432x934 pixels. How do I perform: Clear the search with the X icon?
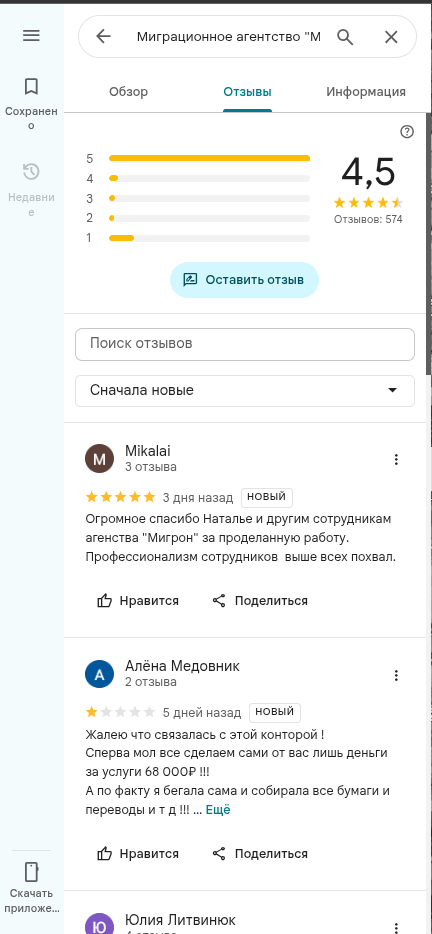click(391, 37)
